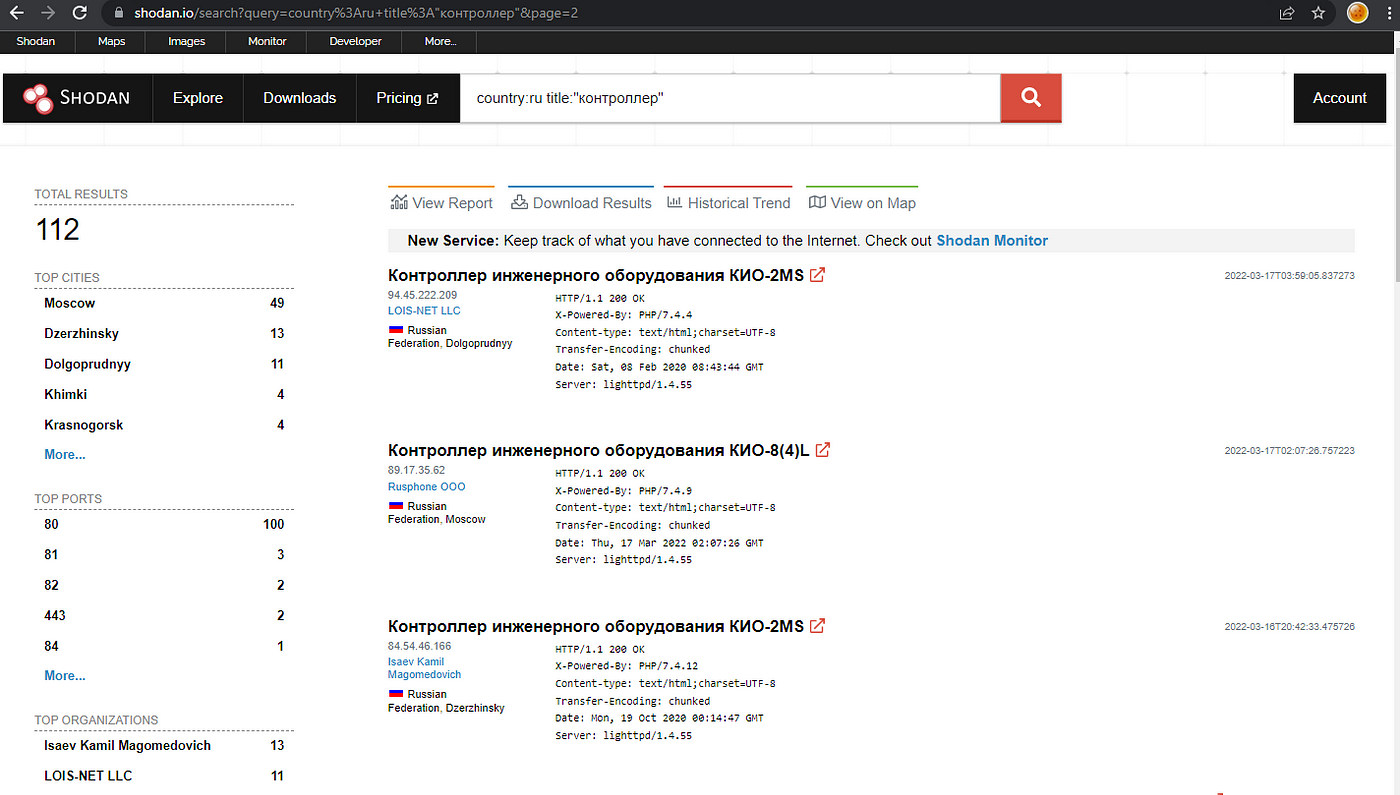Image resolution: width=1400 pixels, height=795 pixels.
Task: Click Download Results
Action: point(581,203)
